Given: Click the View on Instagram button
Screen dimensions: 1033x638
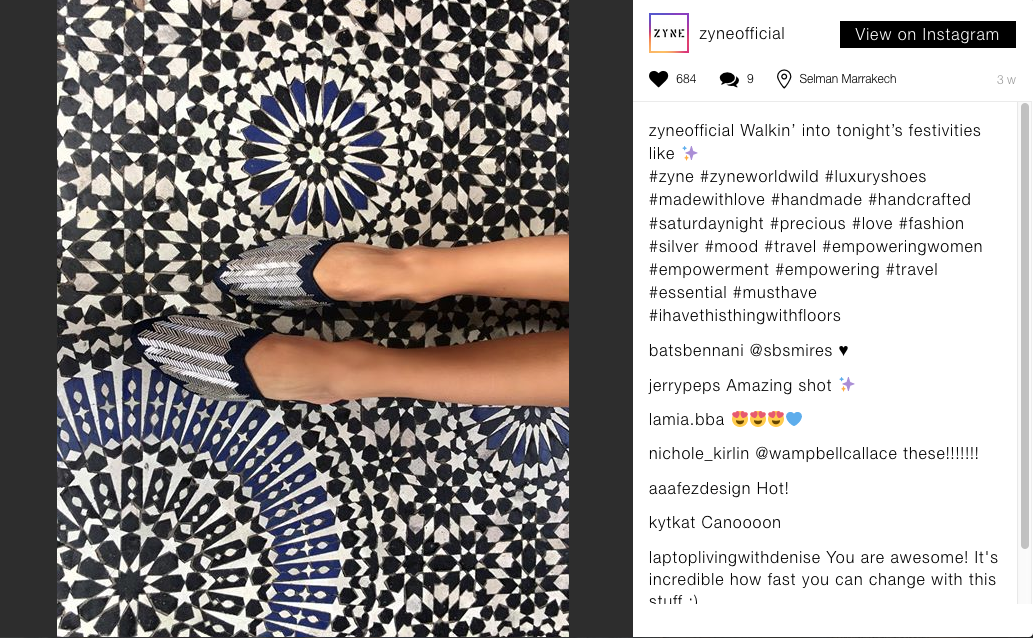Looking at the screenshot, I should point(927,34).
